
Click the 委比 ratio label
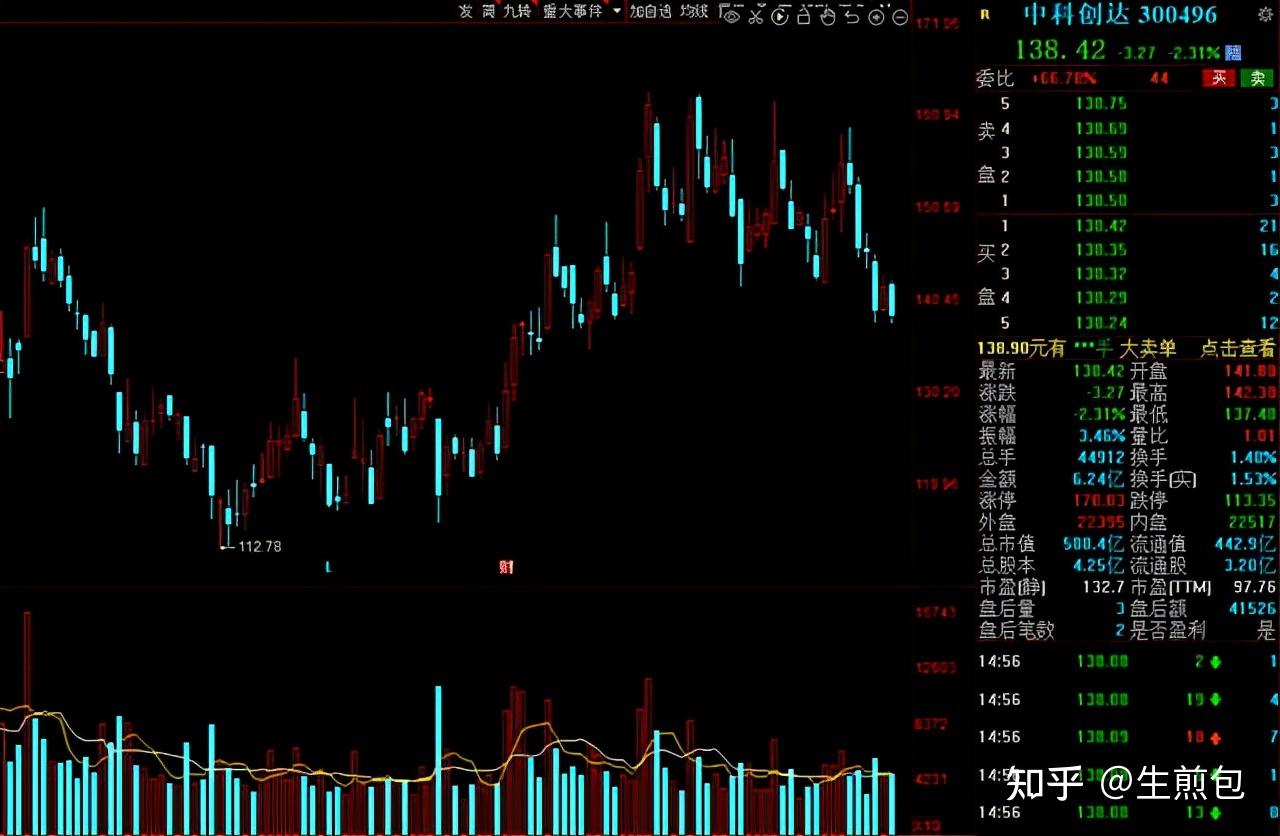[x=995, y=79]
